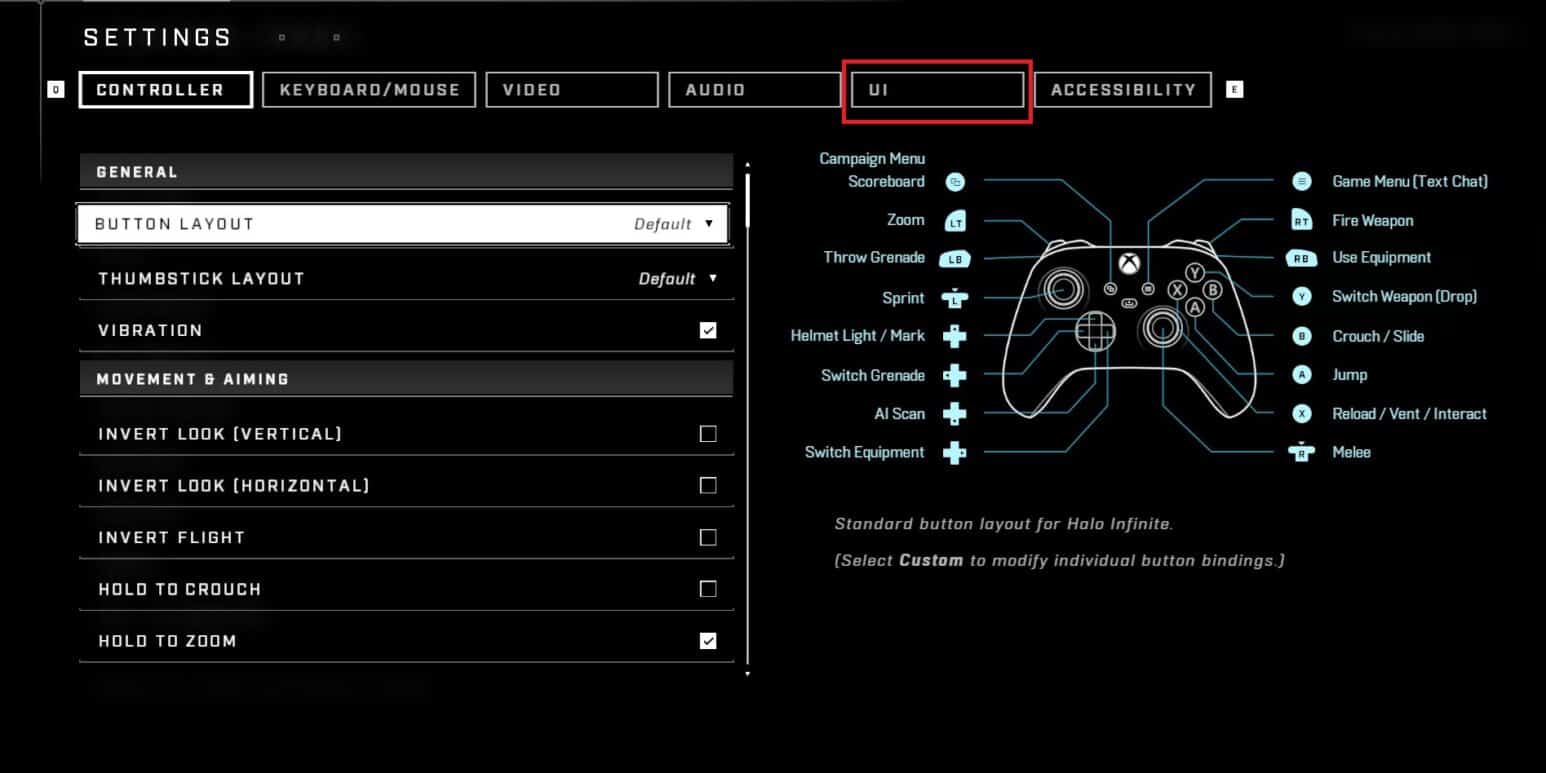
Task: Switch to the Audio tab
Action: [x=755, y=89]
